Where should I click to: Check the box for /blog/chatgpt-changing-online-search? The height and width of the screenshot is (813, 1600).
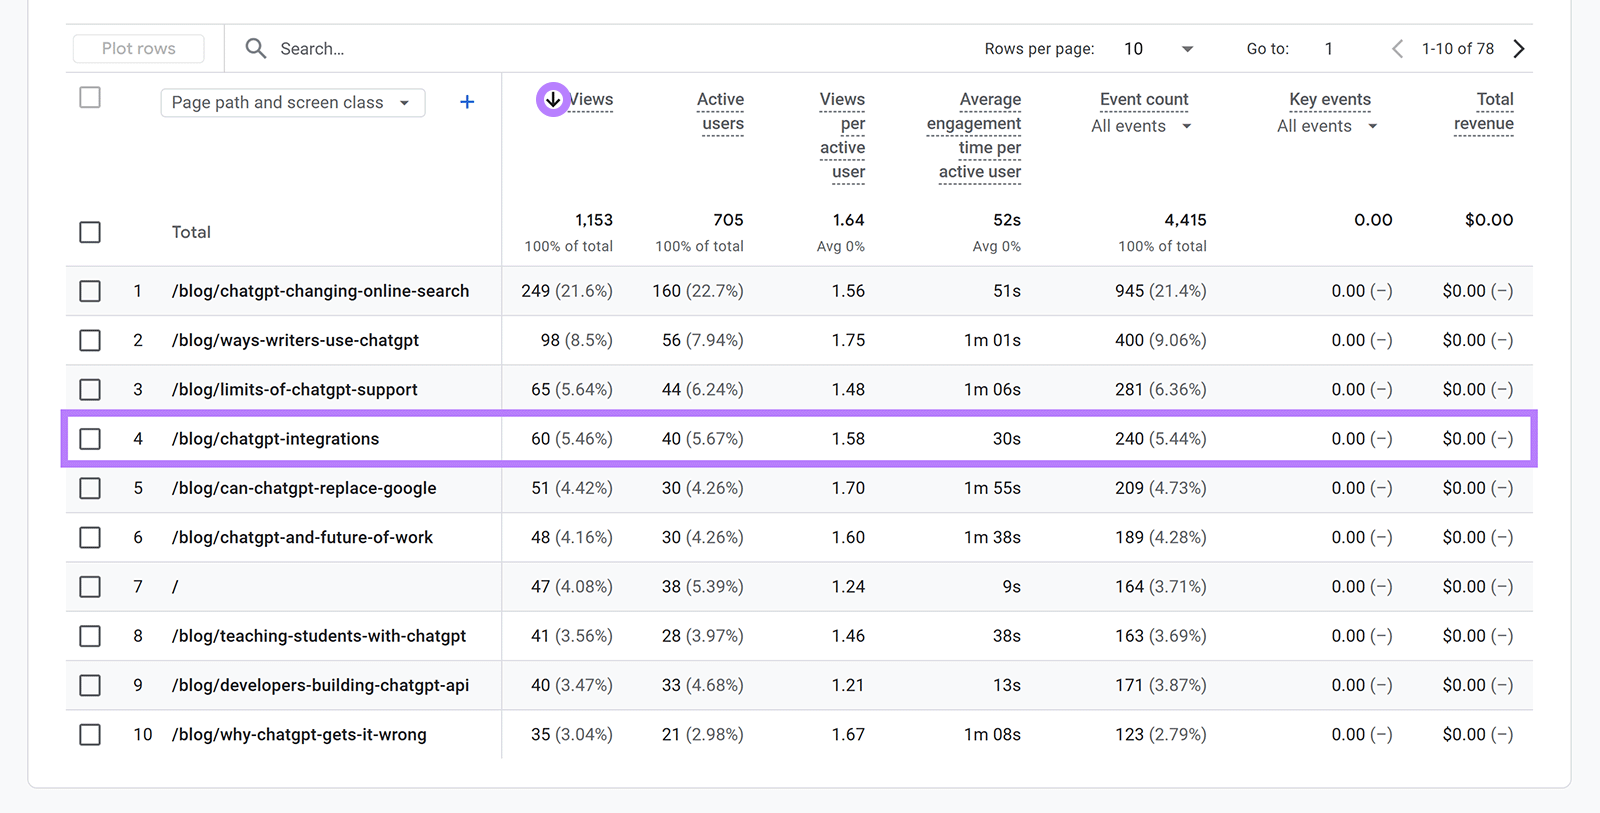point(90,291)
